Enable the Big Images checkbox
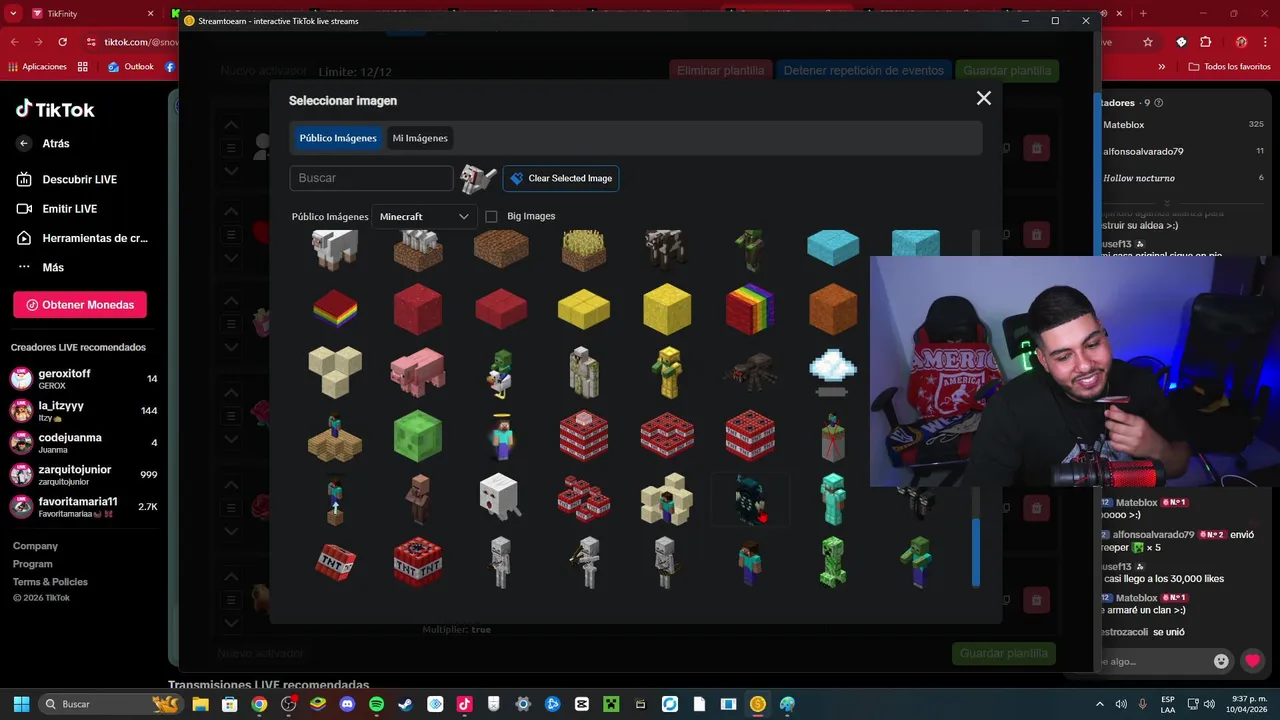Screen dimensions: 1280x720 (x=491, y=216)
